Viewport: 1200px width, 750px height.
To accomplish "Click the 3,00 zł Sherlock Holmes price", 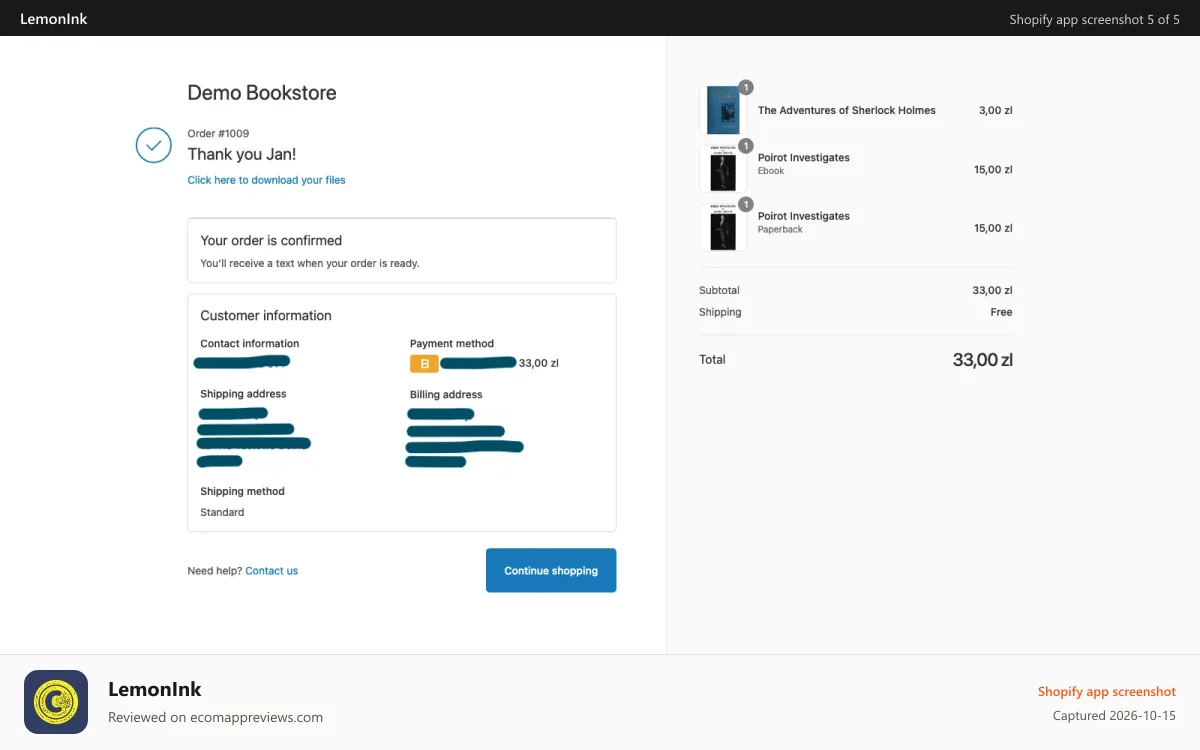I will [996, 110].
